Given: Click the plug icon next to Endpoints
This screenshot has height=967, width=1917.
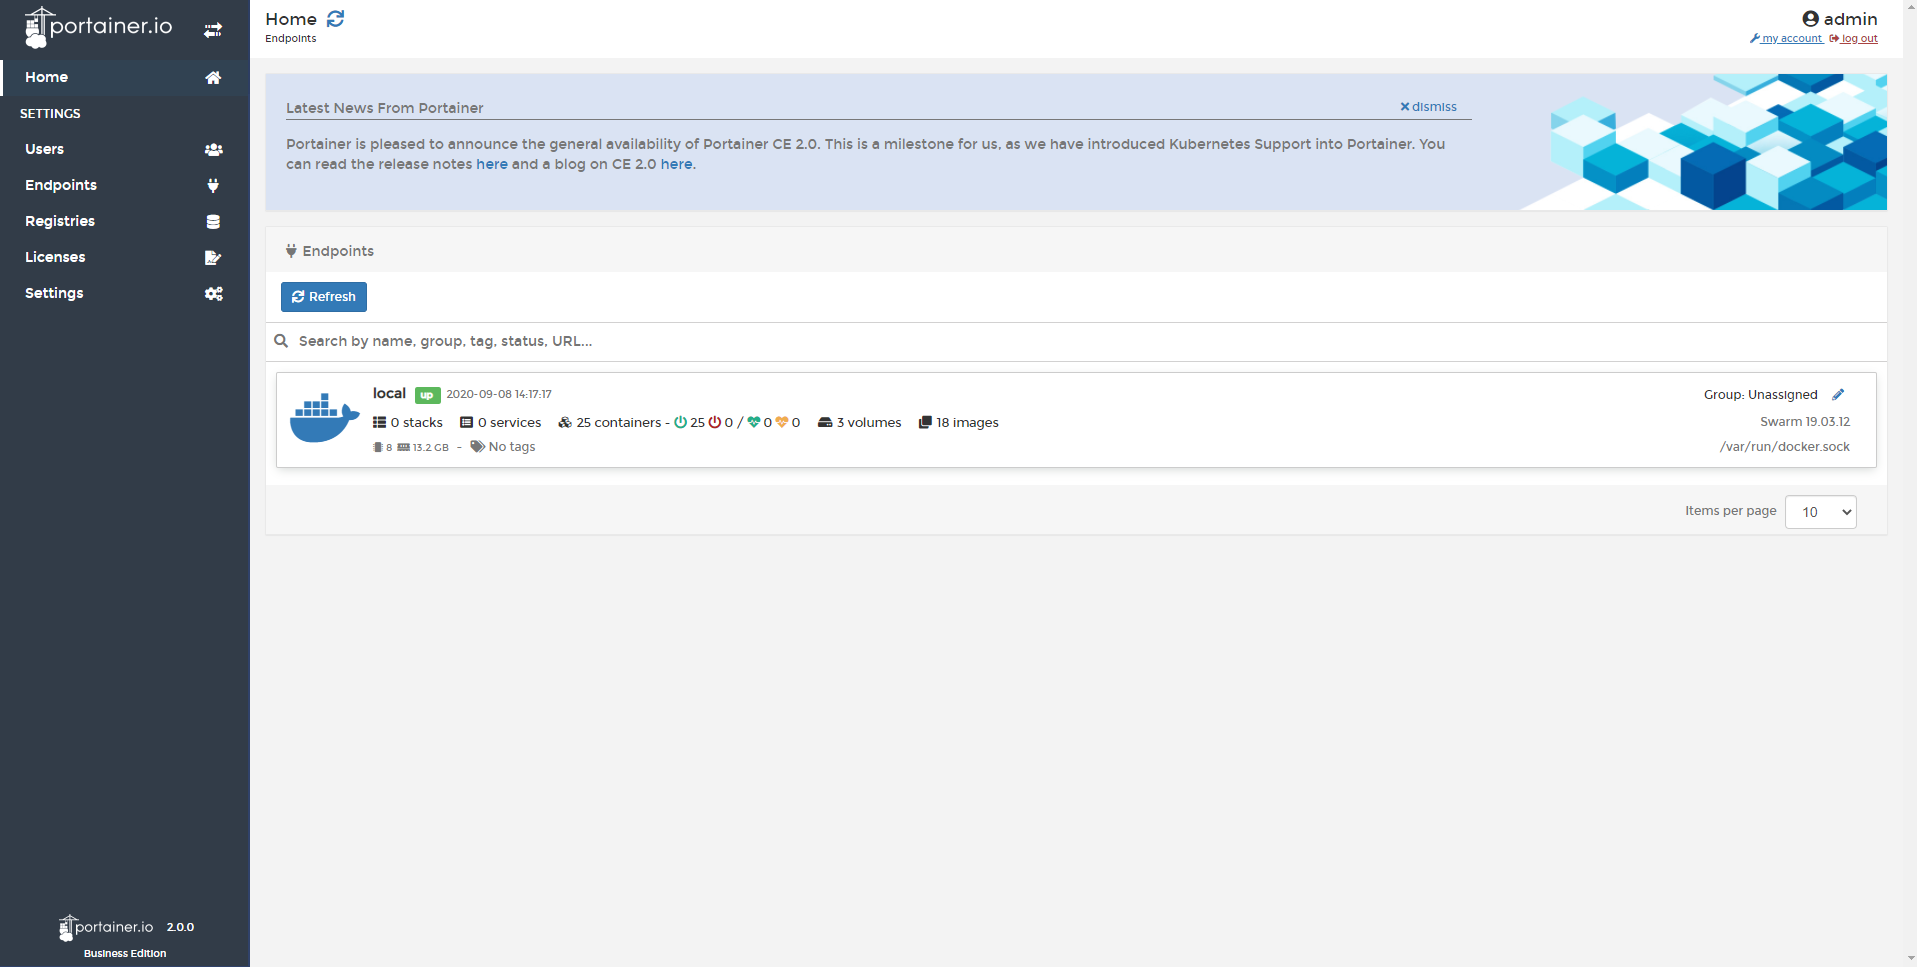Looking at the screenshot, I should point(213,186).
